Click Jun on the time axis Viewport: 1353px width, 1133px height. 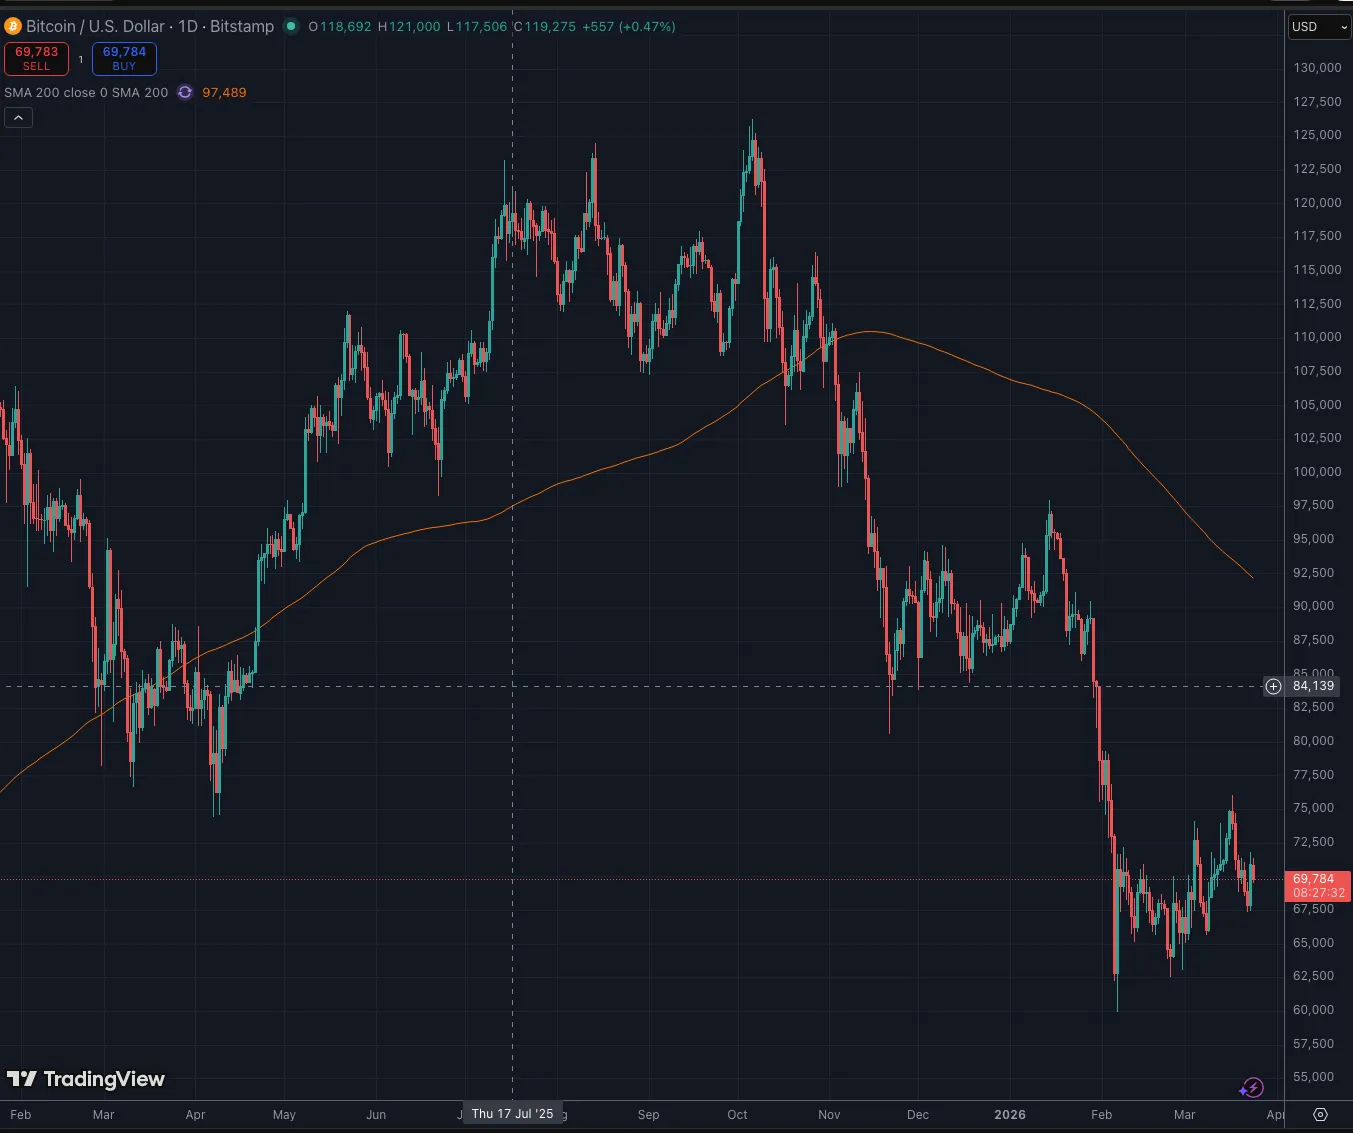(376, 1114)
